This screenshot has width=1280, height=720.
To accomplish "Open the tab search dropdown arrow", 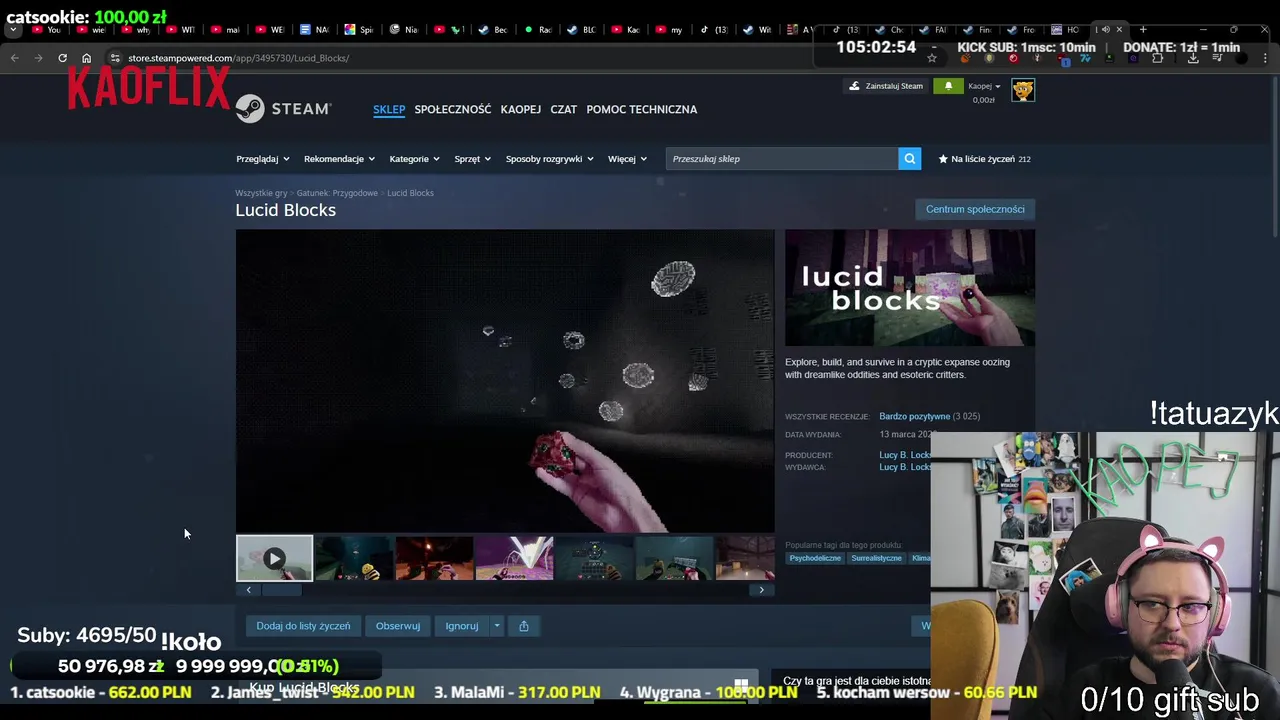I will (13, 29).
